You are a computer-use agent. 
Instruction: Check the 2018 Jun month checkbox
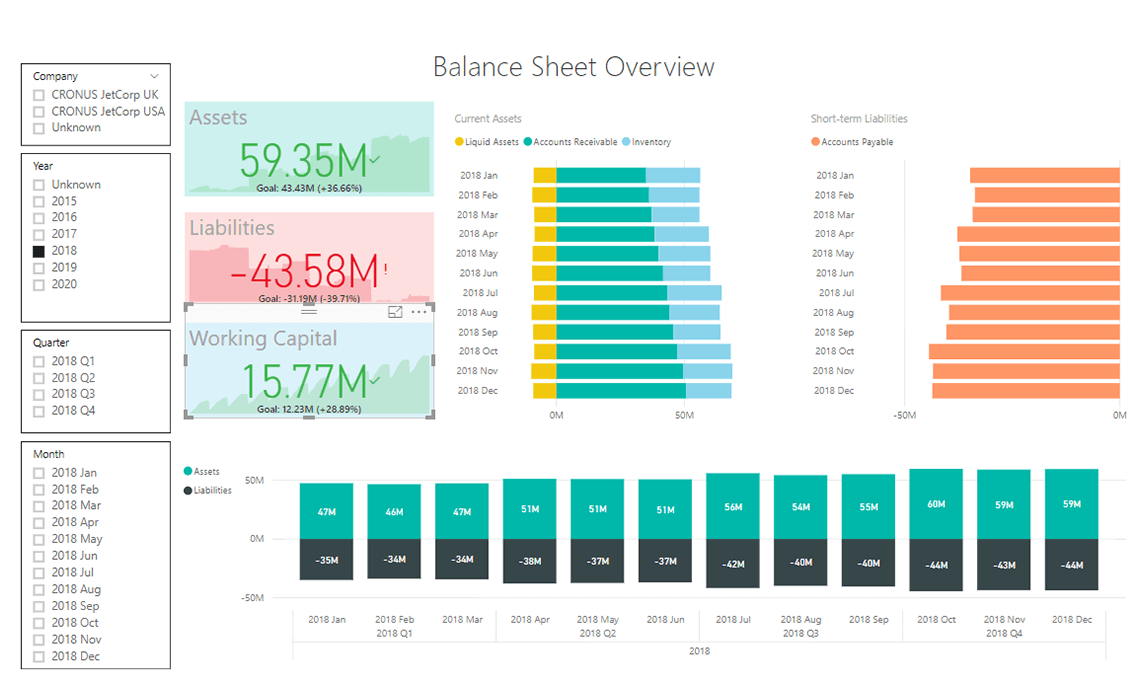pos(39,556)
